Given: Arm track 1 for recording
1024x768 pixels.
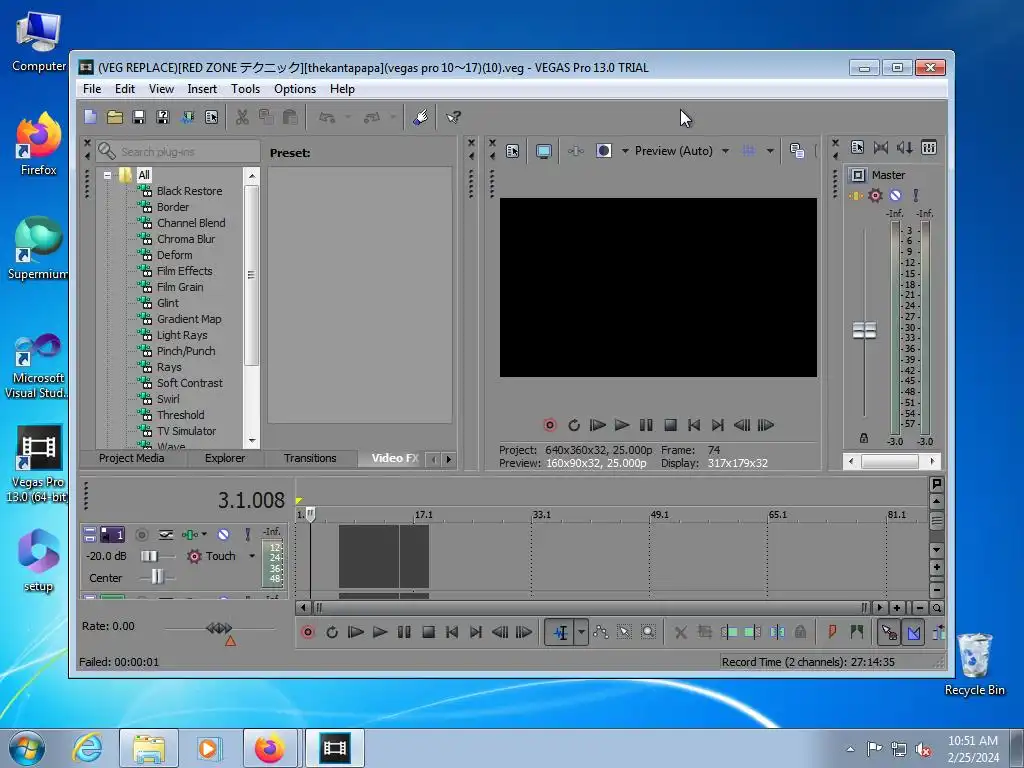Looking at the screenshot, I should 141,535.
